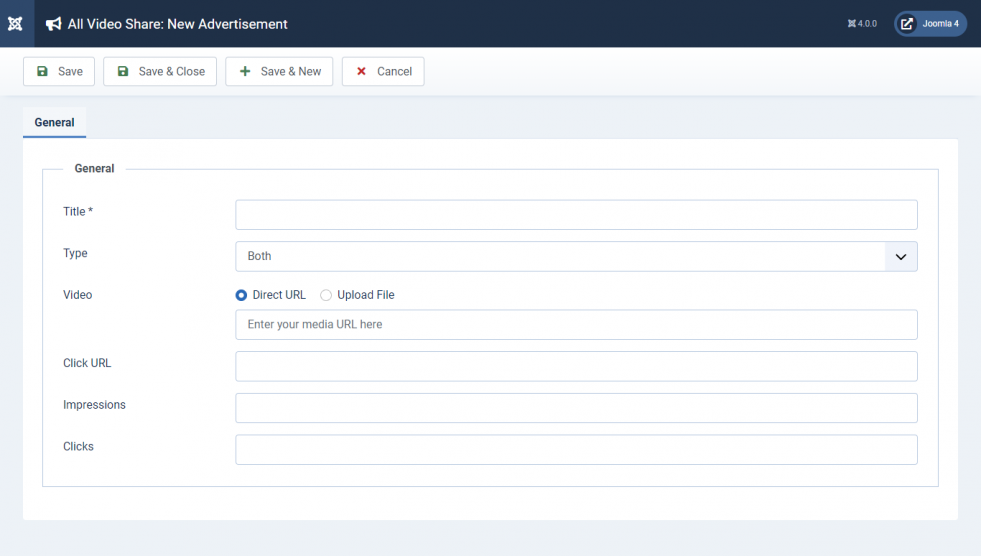
Task: Click the external link icon beside Joomla 4
Action: tap(907, 24)
